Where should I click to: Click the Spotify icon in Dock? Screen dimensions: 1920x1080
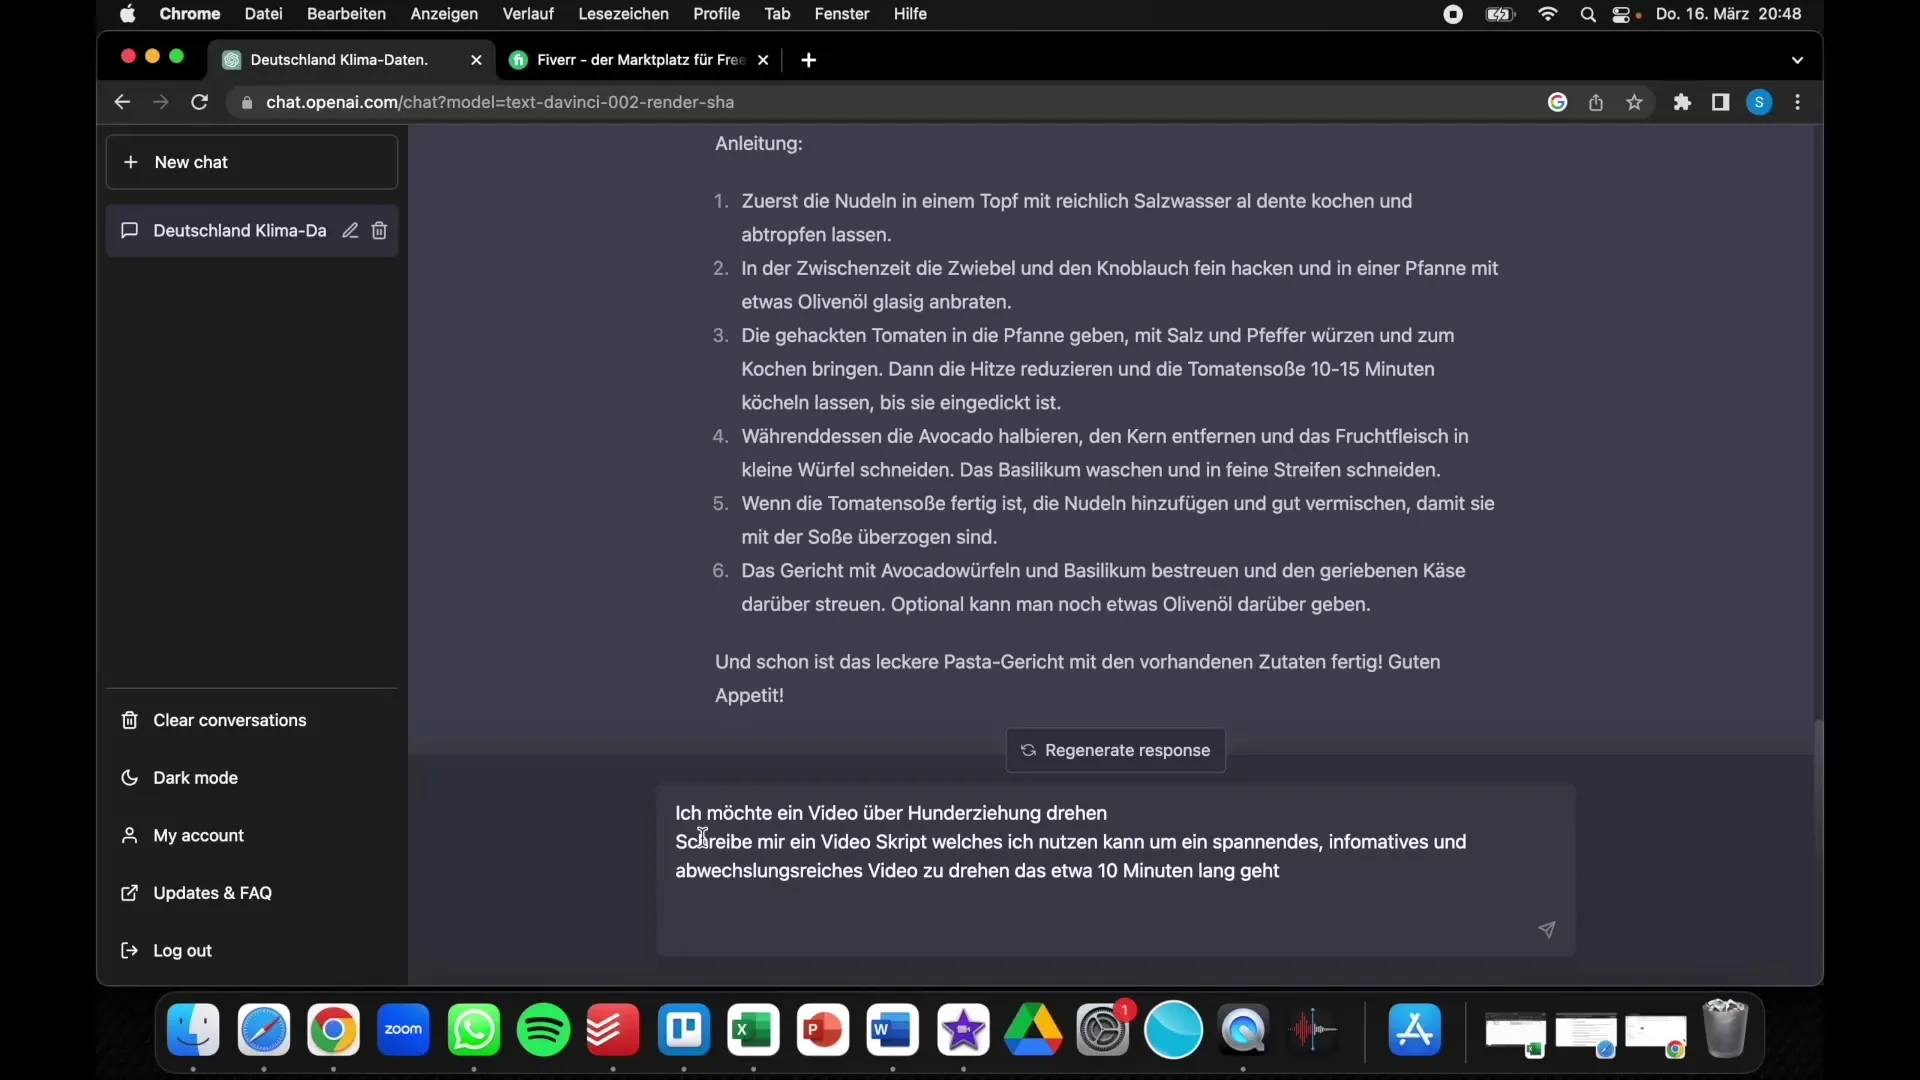coord(543,1029)
